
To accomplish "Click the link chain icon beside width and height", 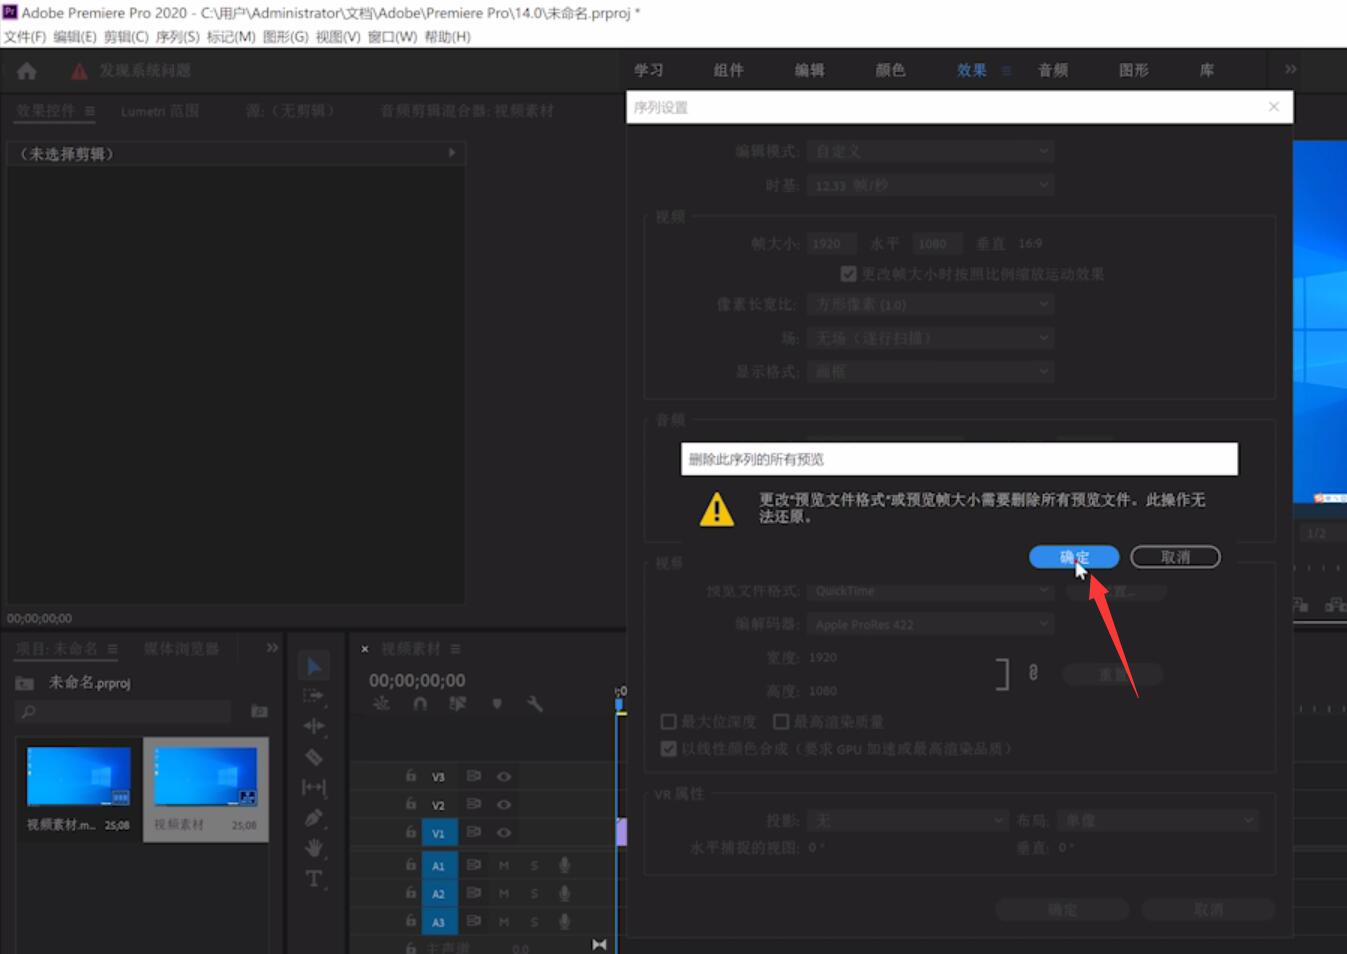I will click(1033, 673).
